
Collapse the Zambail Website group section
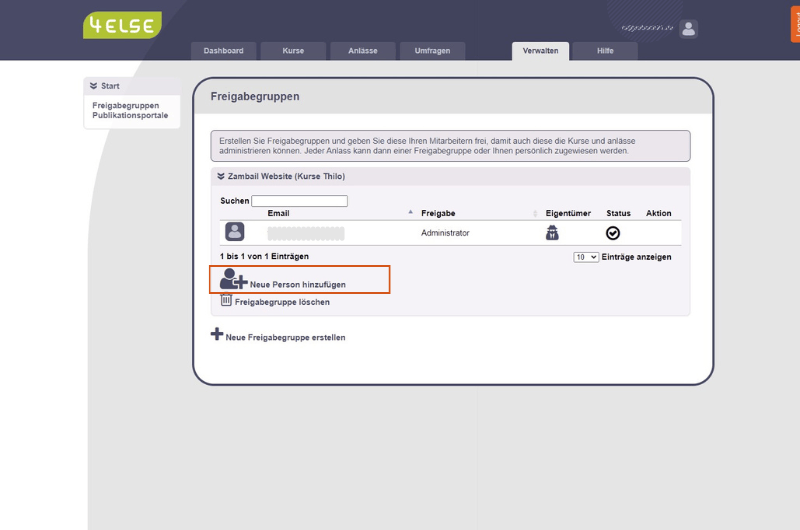click(x=221, y=176)
